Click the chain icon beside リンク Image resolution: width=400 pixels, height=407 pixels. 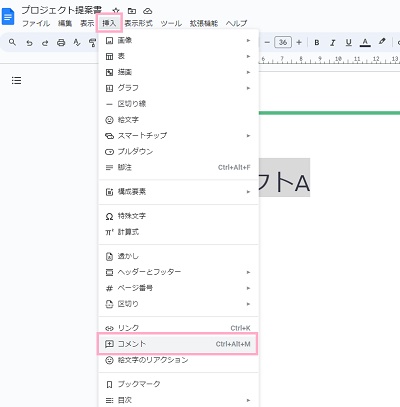109,328
